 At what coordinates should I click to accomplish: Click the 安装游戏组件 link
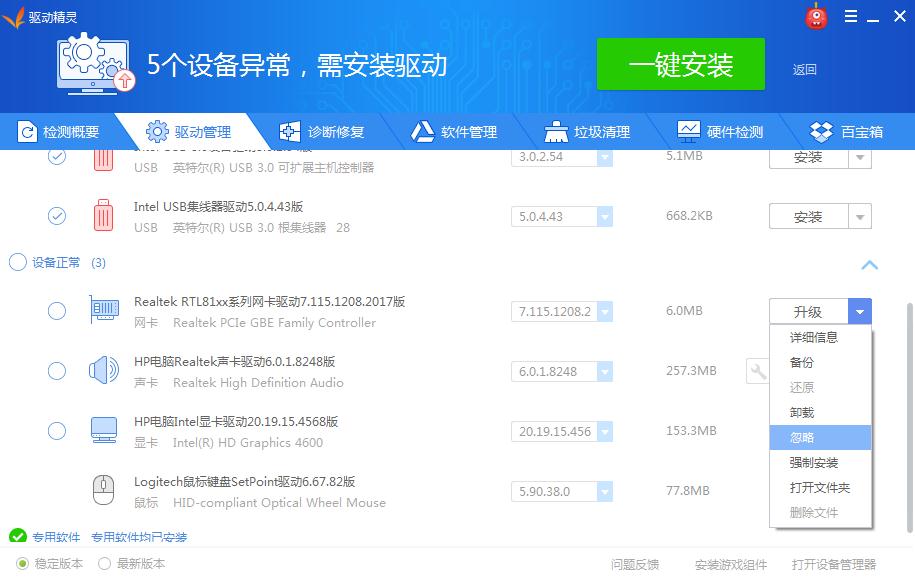[731, 564]
